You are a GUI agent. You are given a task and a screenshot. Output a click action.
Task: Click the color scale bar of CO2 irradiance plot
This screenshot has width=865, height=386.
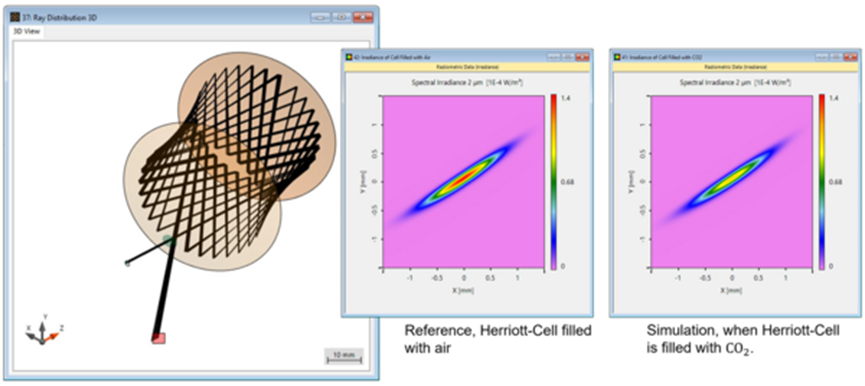click(x=821, y=182)
